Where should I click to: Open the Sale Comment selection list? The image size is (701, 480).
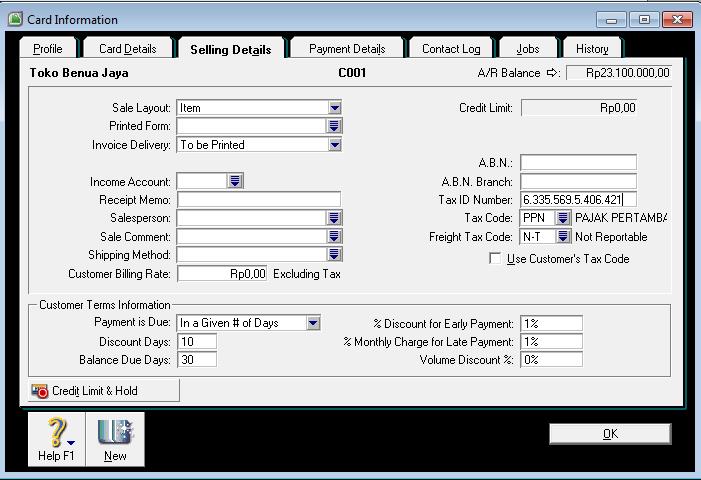[x=334, y=236]
